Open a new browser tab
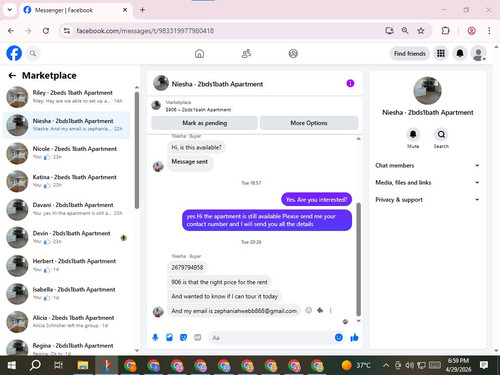Screen dimensions: 500x375 click(142, 10)
